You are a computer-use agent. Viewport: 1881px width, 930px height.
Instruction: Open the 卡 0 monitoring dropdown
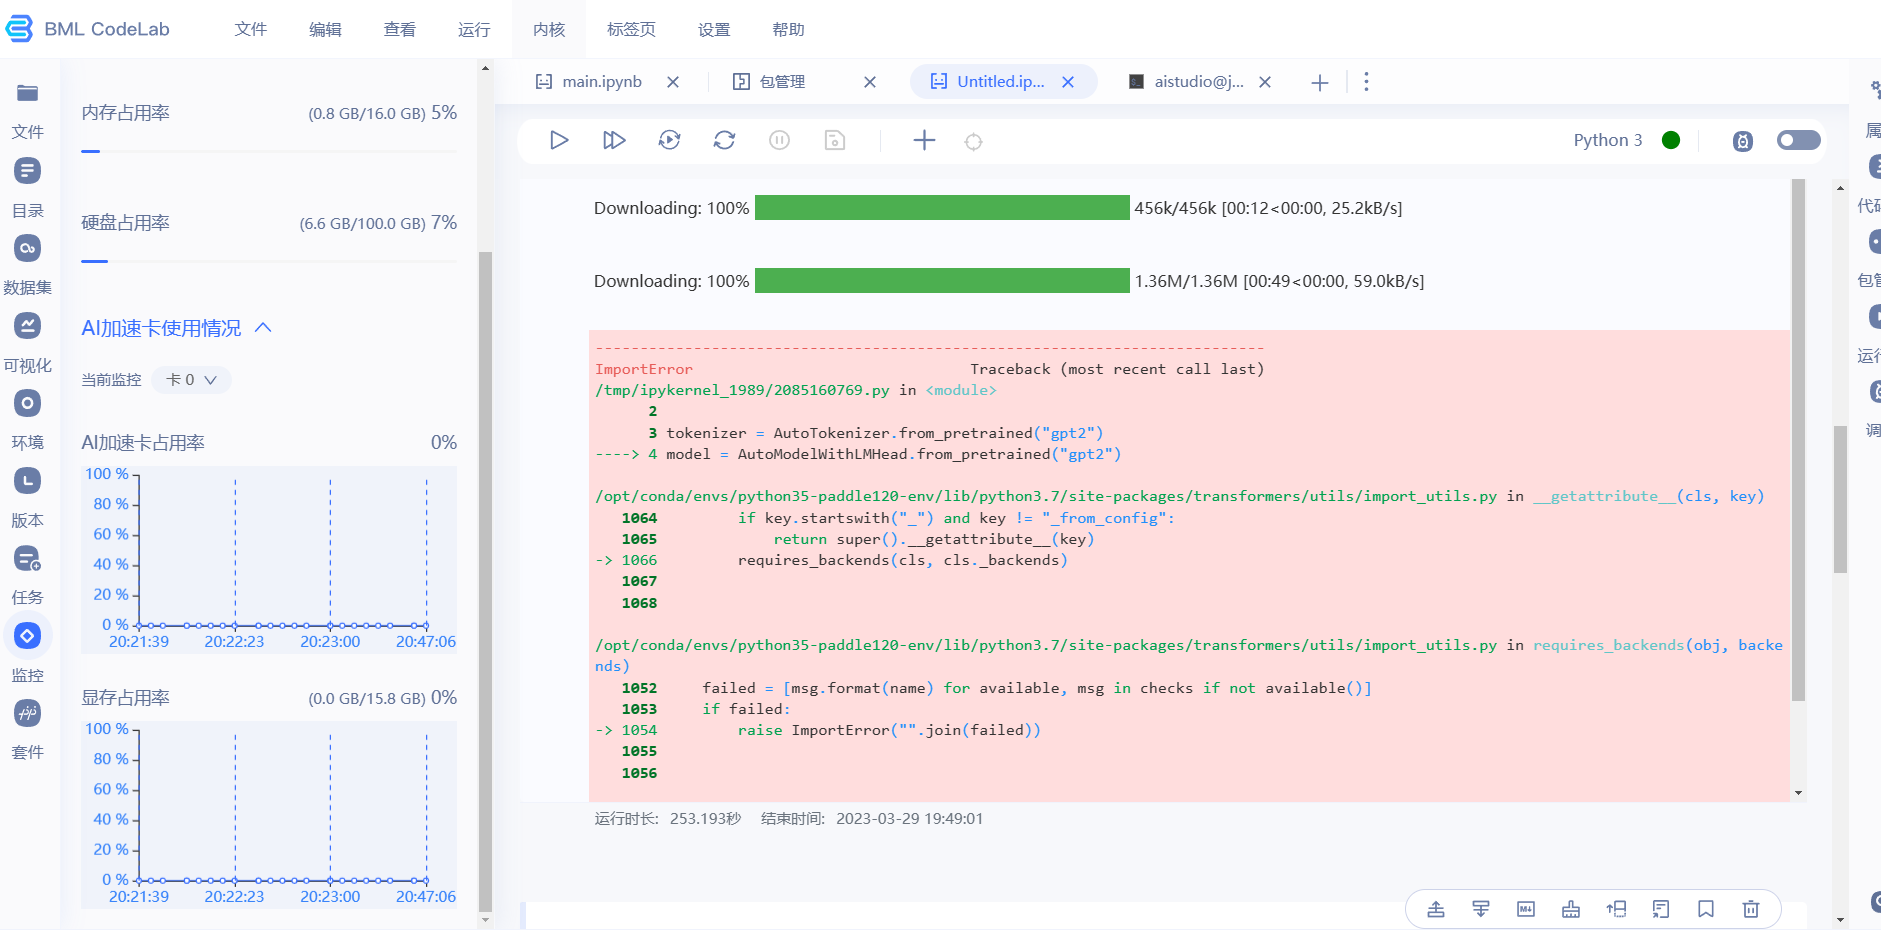191,380
